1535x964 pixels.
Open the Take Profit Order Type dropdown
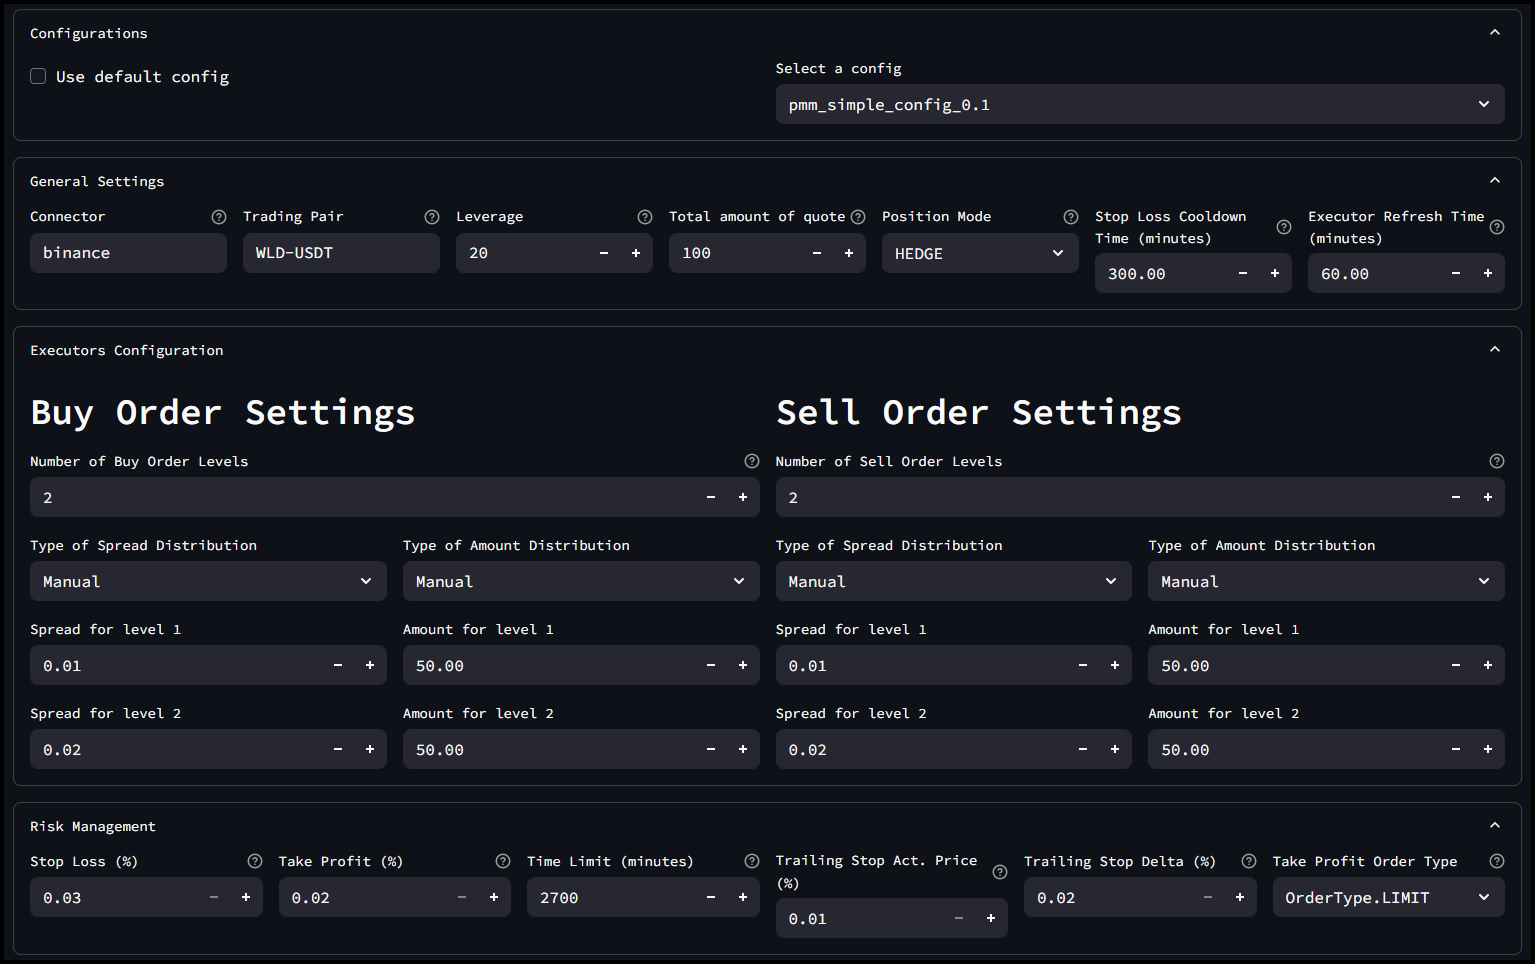click(x=1387, y=897)
